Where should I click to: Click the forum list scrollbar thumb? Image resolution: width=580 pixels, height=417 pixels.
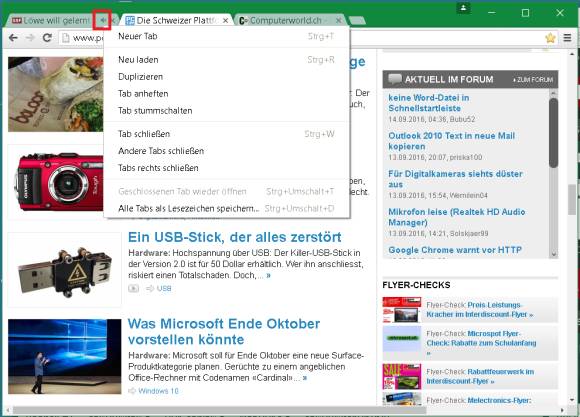pos(553,133)
